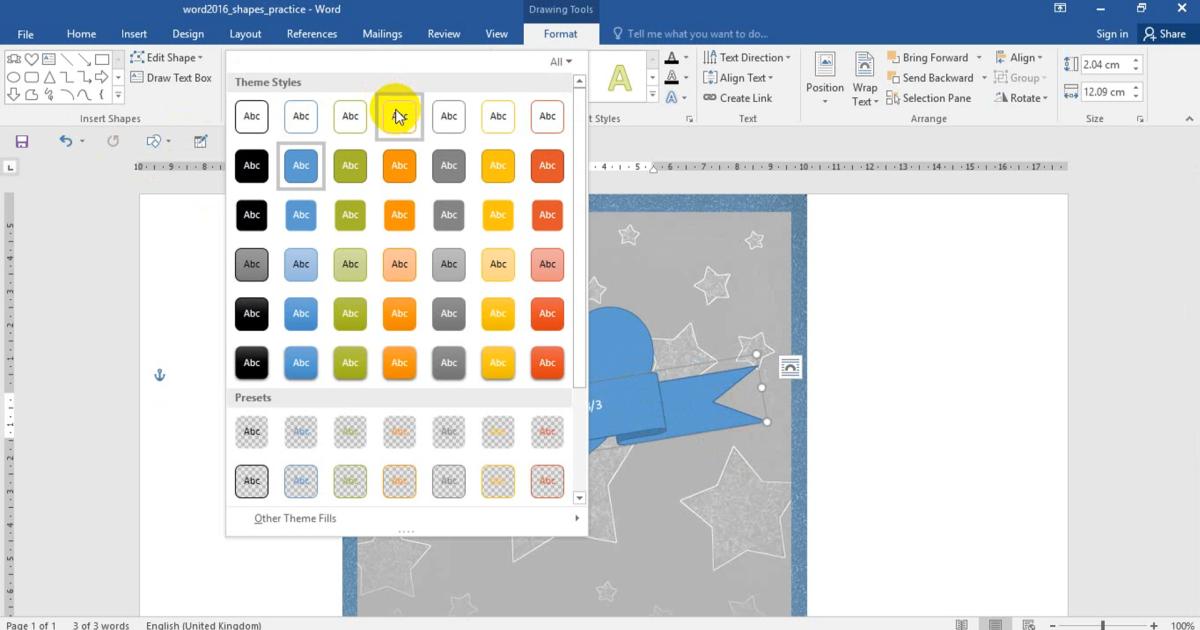Click the Create Link button
This screenshot has height=630, width=1200.
pyautogui.click(x=737, y=98)
